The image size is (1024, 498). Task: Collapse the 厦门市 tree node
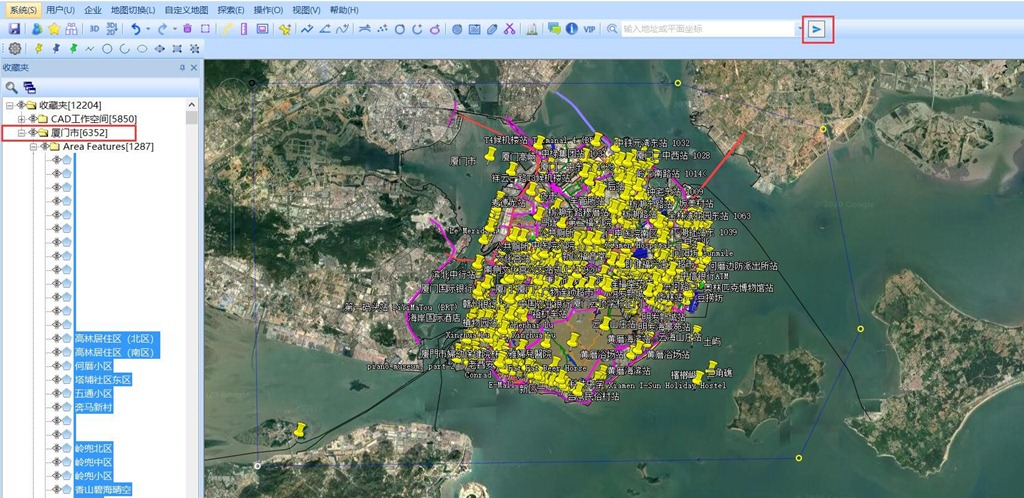(20, 133)
